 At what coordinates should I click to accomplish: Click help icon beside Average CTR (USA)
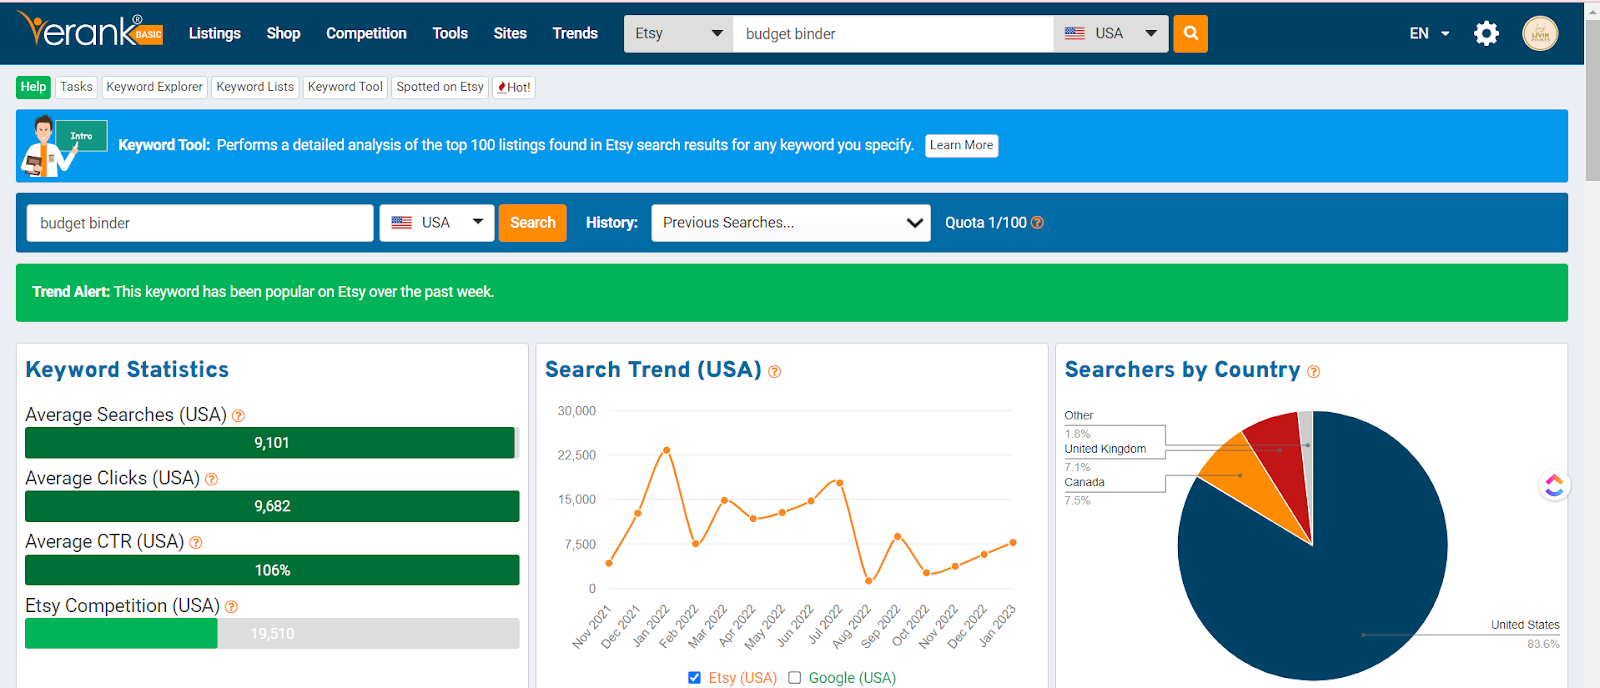[196, 543]
